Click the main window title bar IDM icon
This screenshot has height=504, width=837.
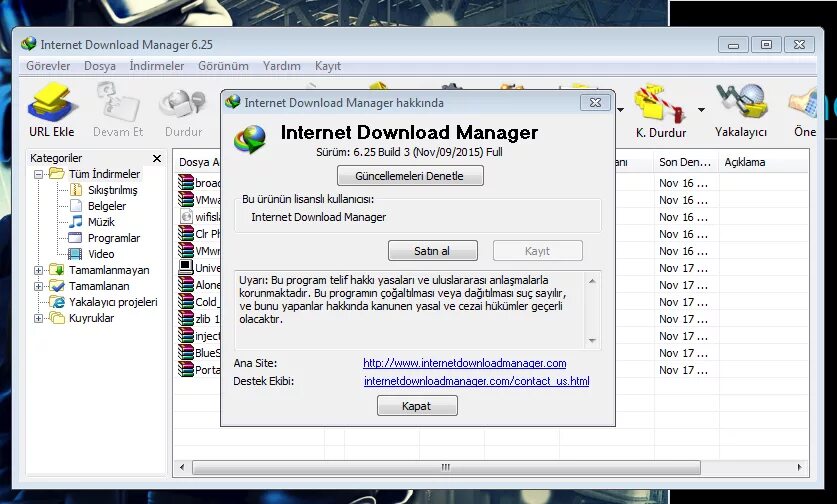coord(29,44)
